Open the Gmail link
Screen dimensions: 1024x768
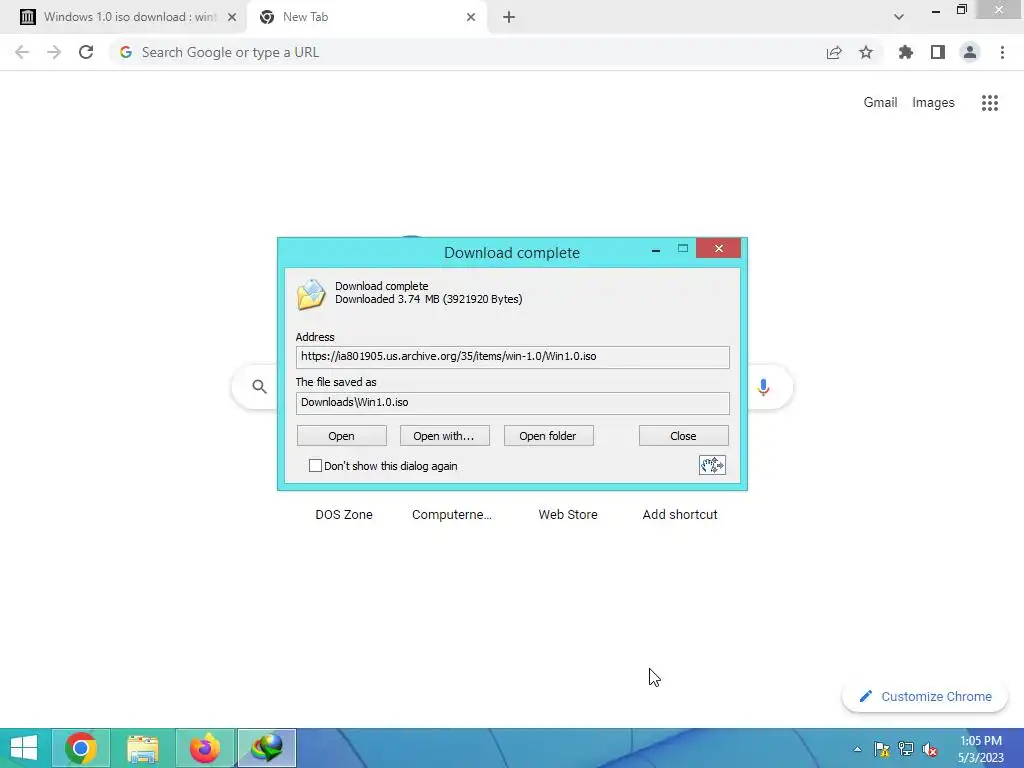[x=880, y=103]
